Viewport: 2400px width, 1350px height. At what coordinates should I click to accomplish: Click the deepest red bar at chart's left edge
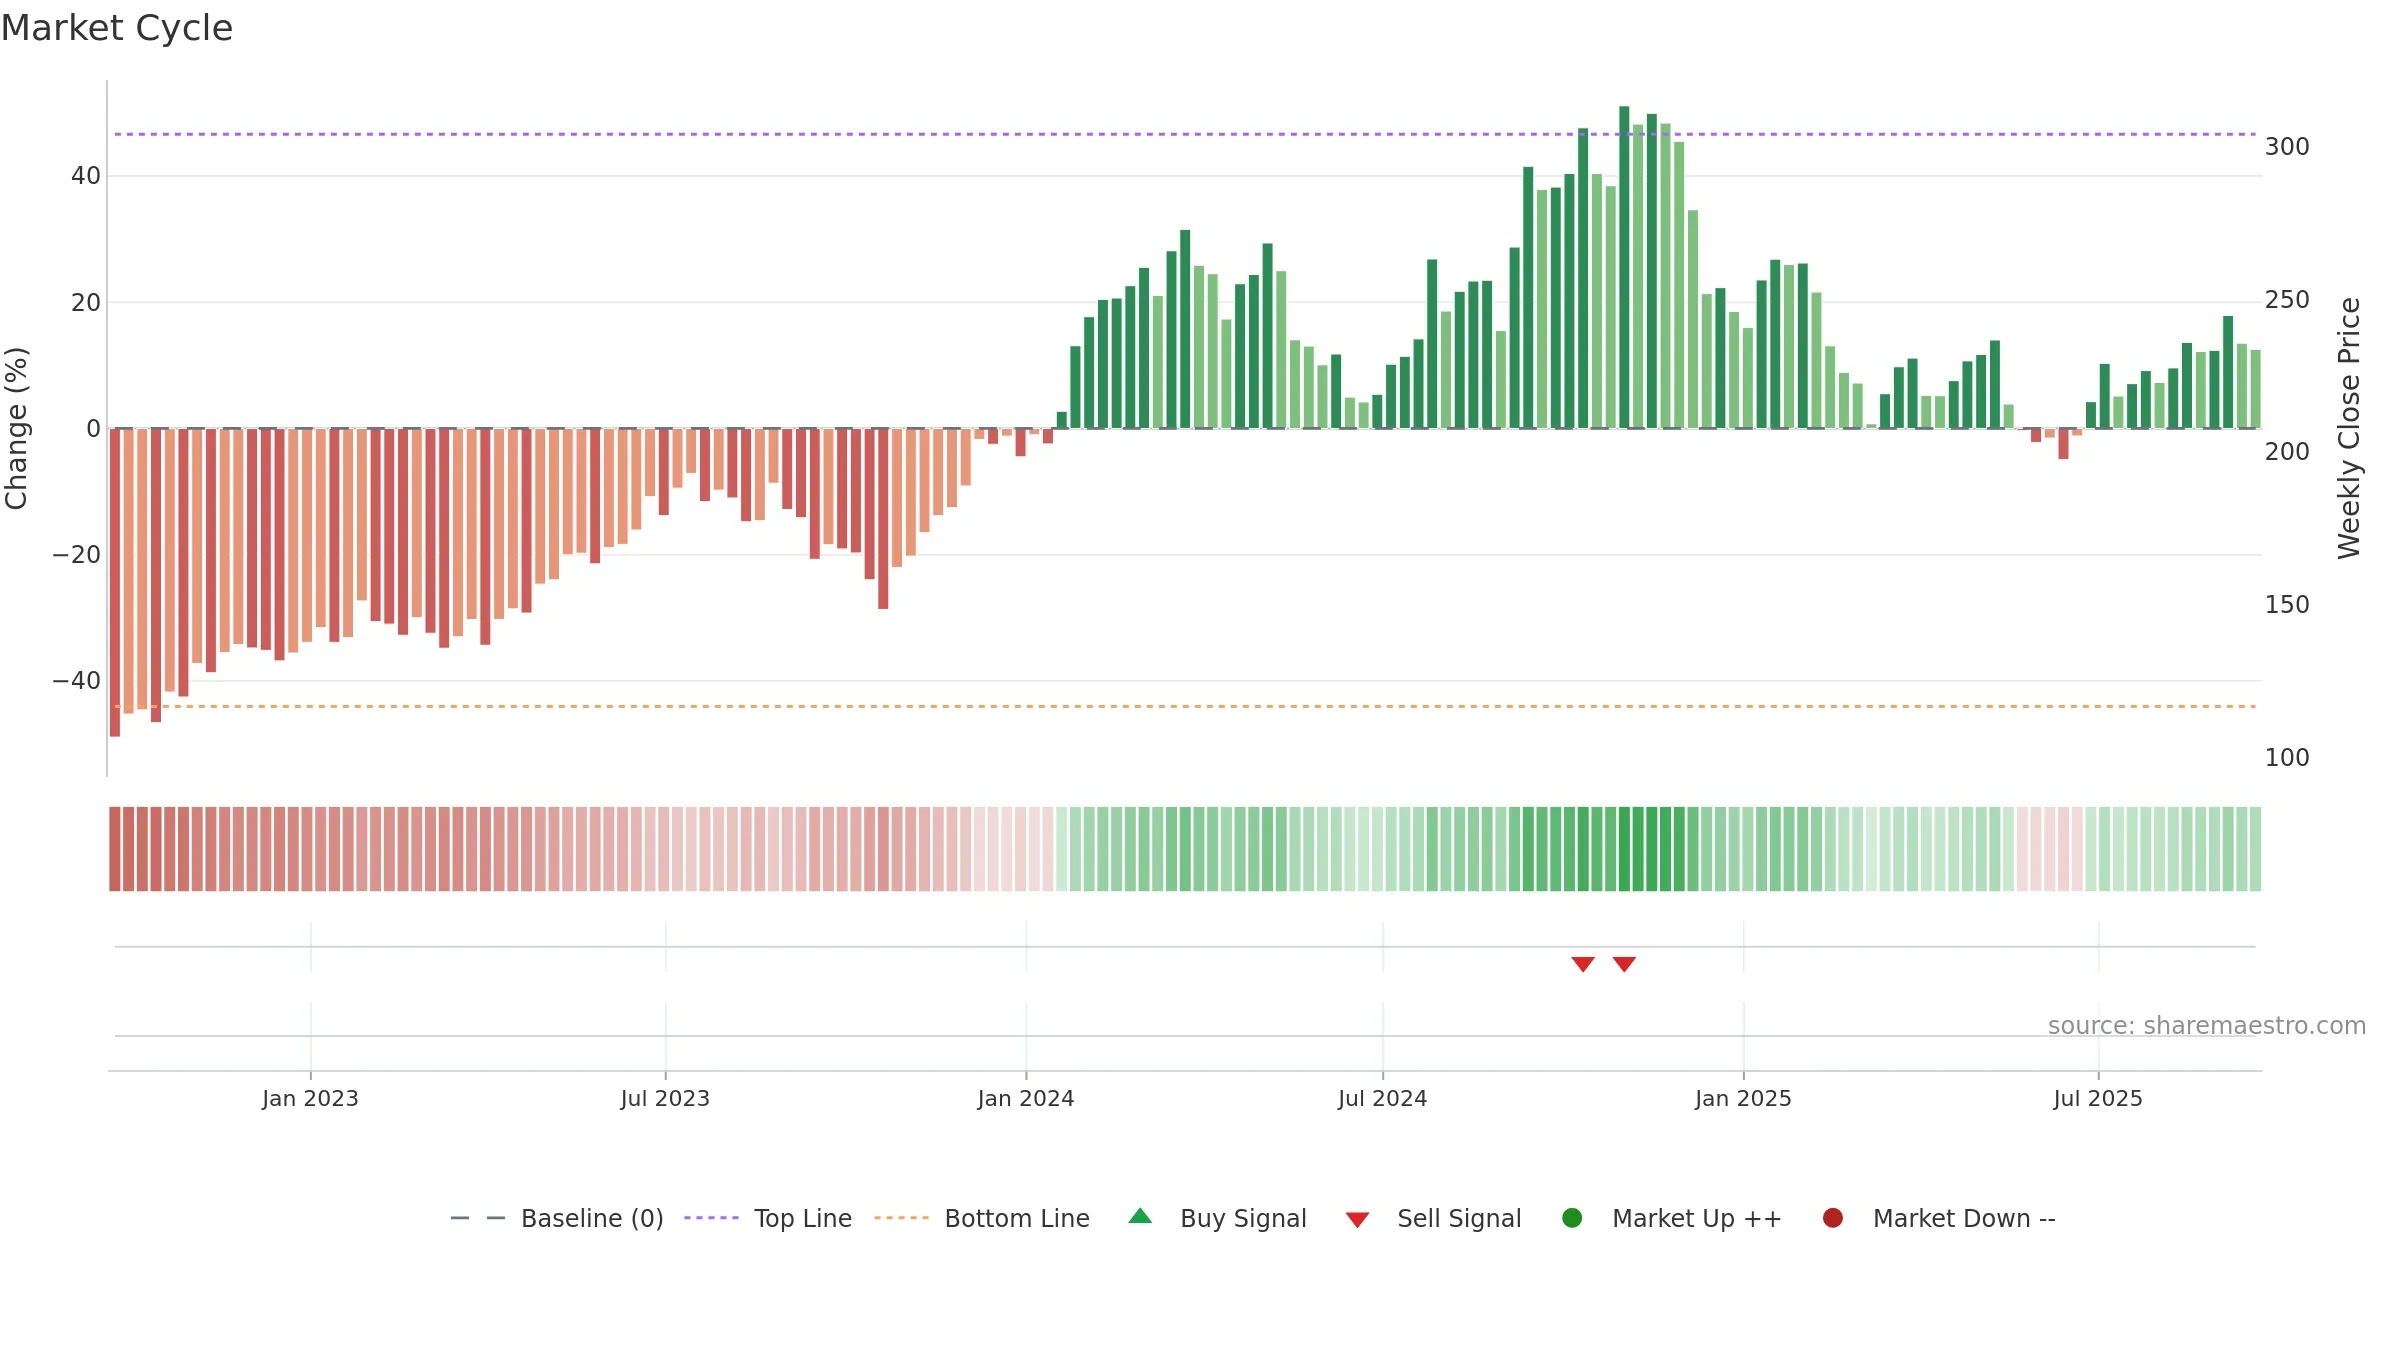pyautogui.click(x=115, y=582)
